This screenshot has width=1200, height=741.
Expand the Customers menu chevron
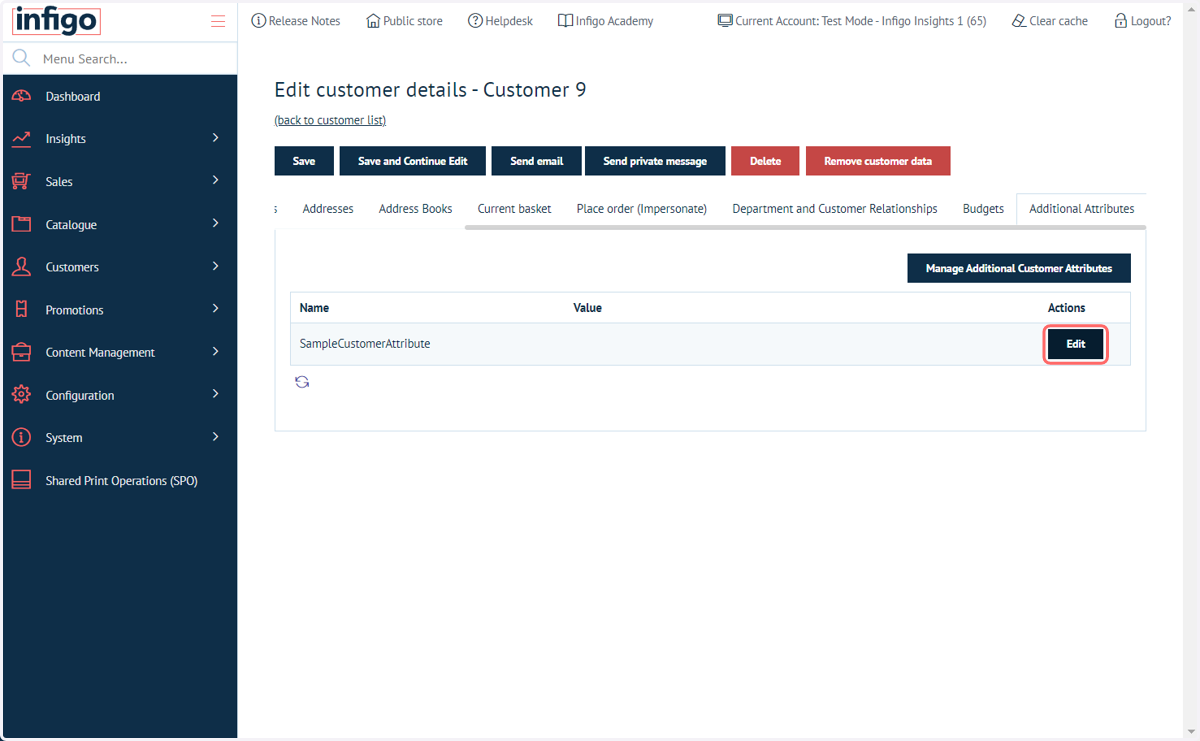215,266
